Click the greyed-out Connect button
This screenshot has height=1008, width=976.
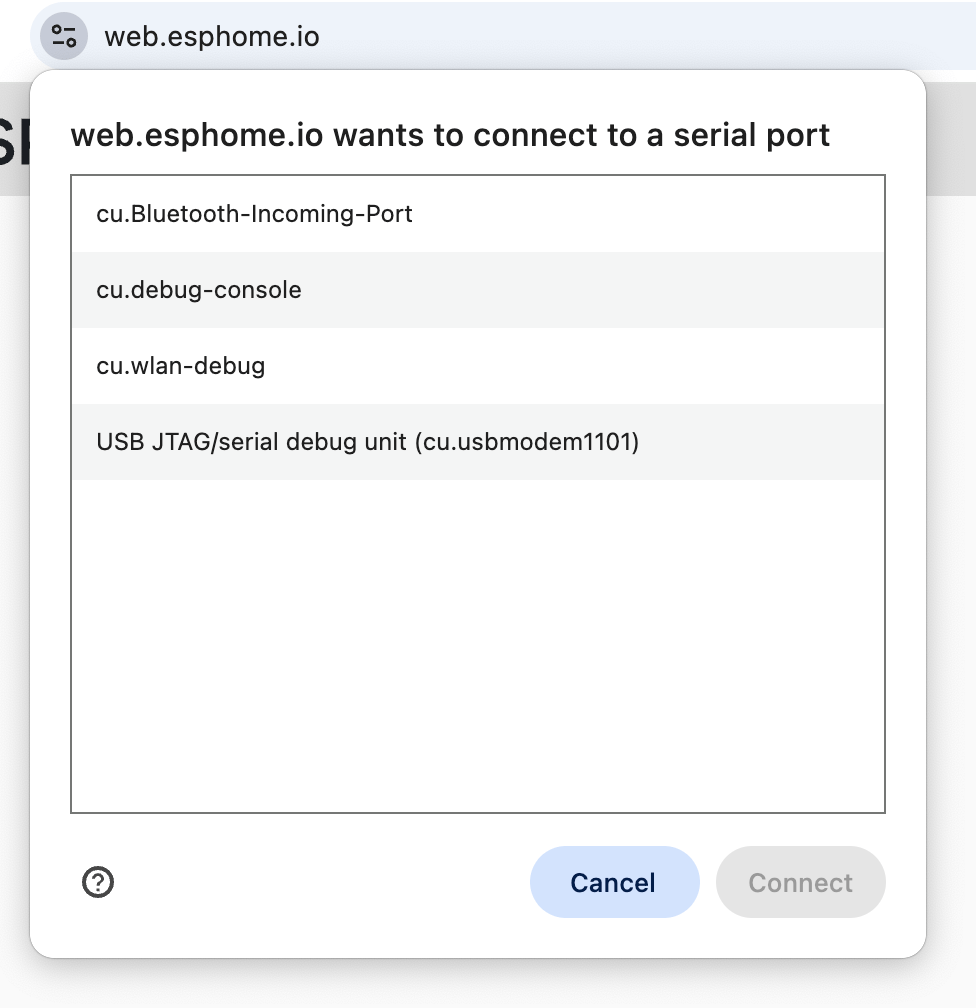tap(800, 882)
